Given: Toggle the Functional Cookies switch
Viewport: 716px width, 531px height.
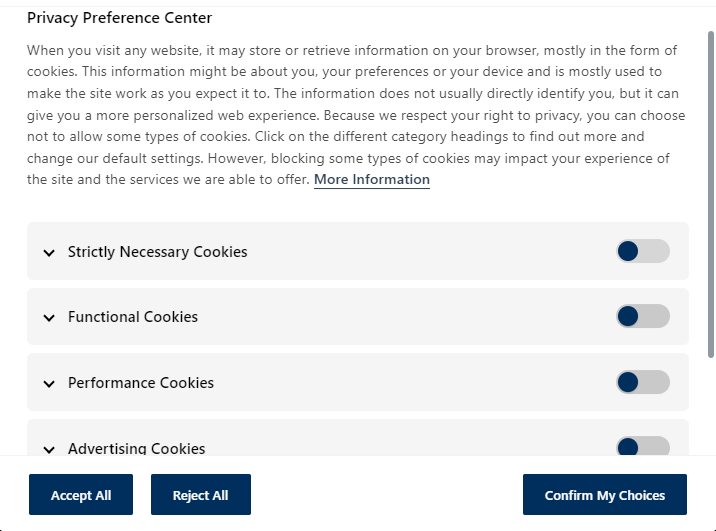Looking at the screenshot, I should (643, 316).
